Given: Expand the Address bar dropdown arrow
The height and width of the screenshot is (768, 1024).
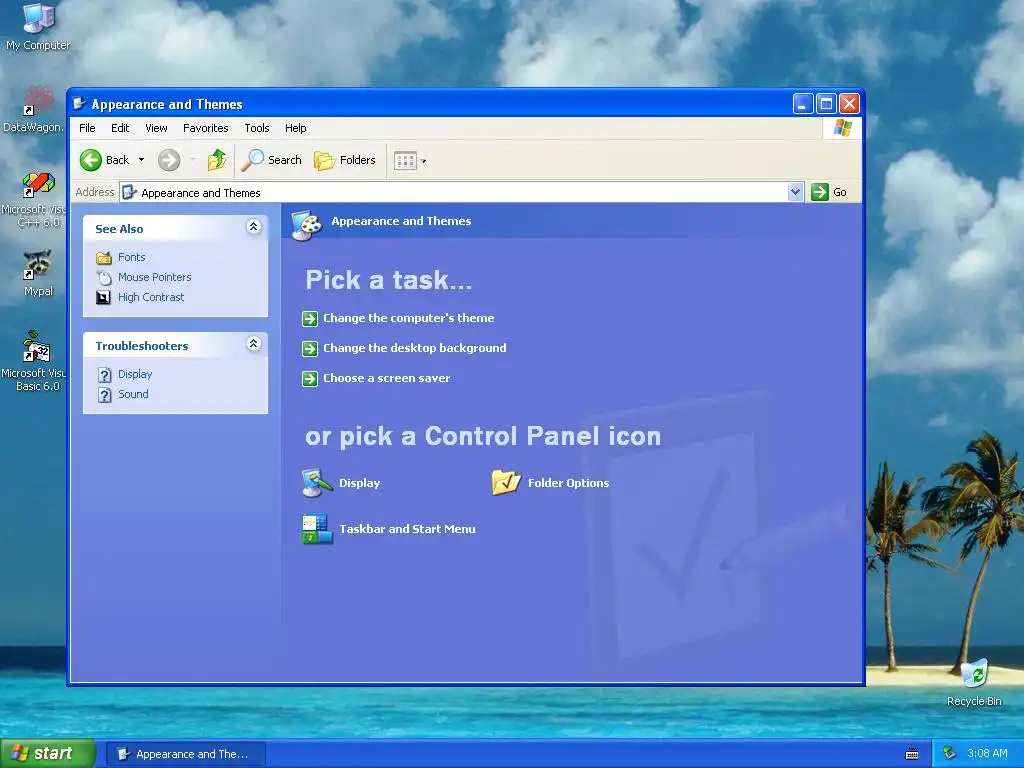Looking at the screenshot, I should click(x=795, y=192).
